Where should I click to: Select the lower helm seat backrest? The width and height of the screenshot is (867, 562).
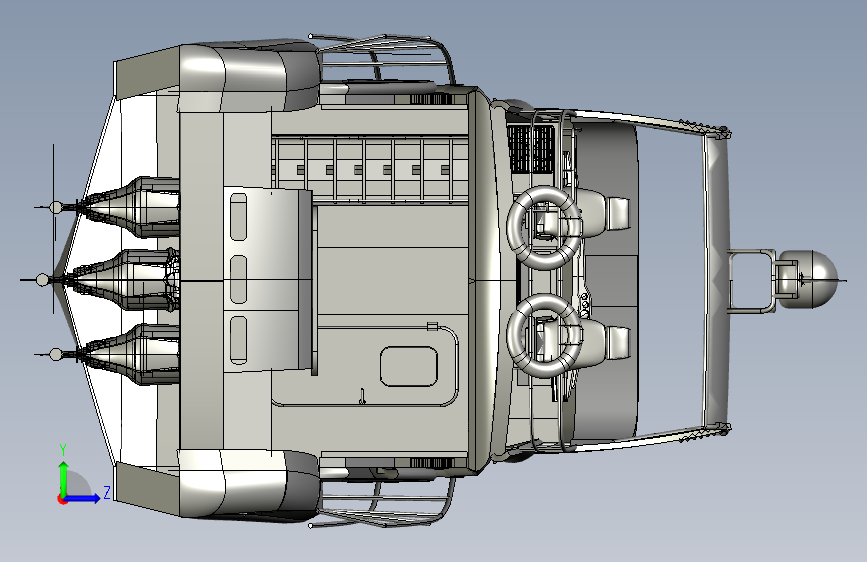point(618,344)
